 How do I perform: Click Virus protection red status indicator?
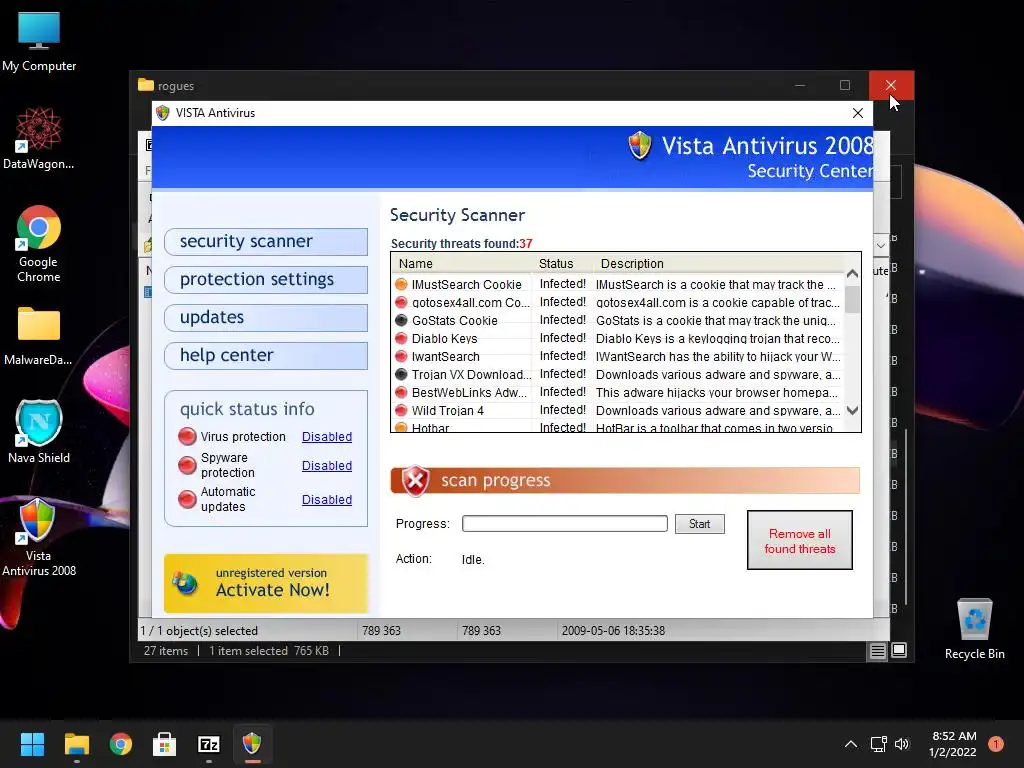click(x=187, y=436)
